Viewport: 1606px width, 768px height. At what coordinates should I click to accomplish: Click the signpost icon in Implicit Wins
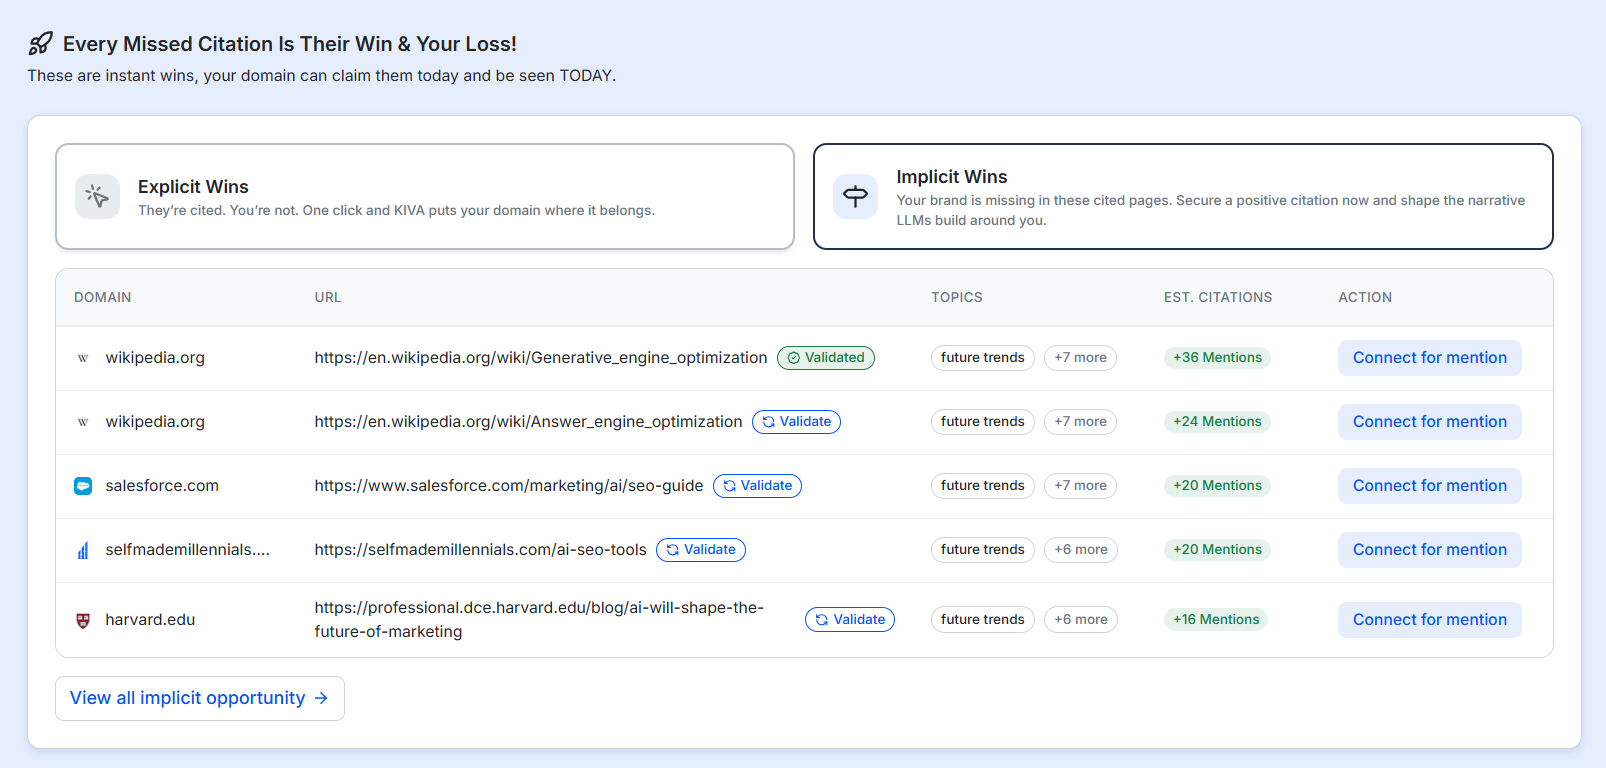pos(855,196)
